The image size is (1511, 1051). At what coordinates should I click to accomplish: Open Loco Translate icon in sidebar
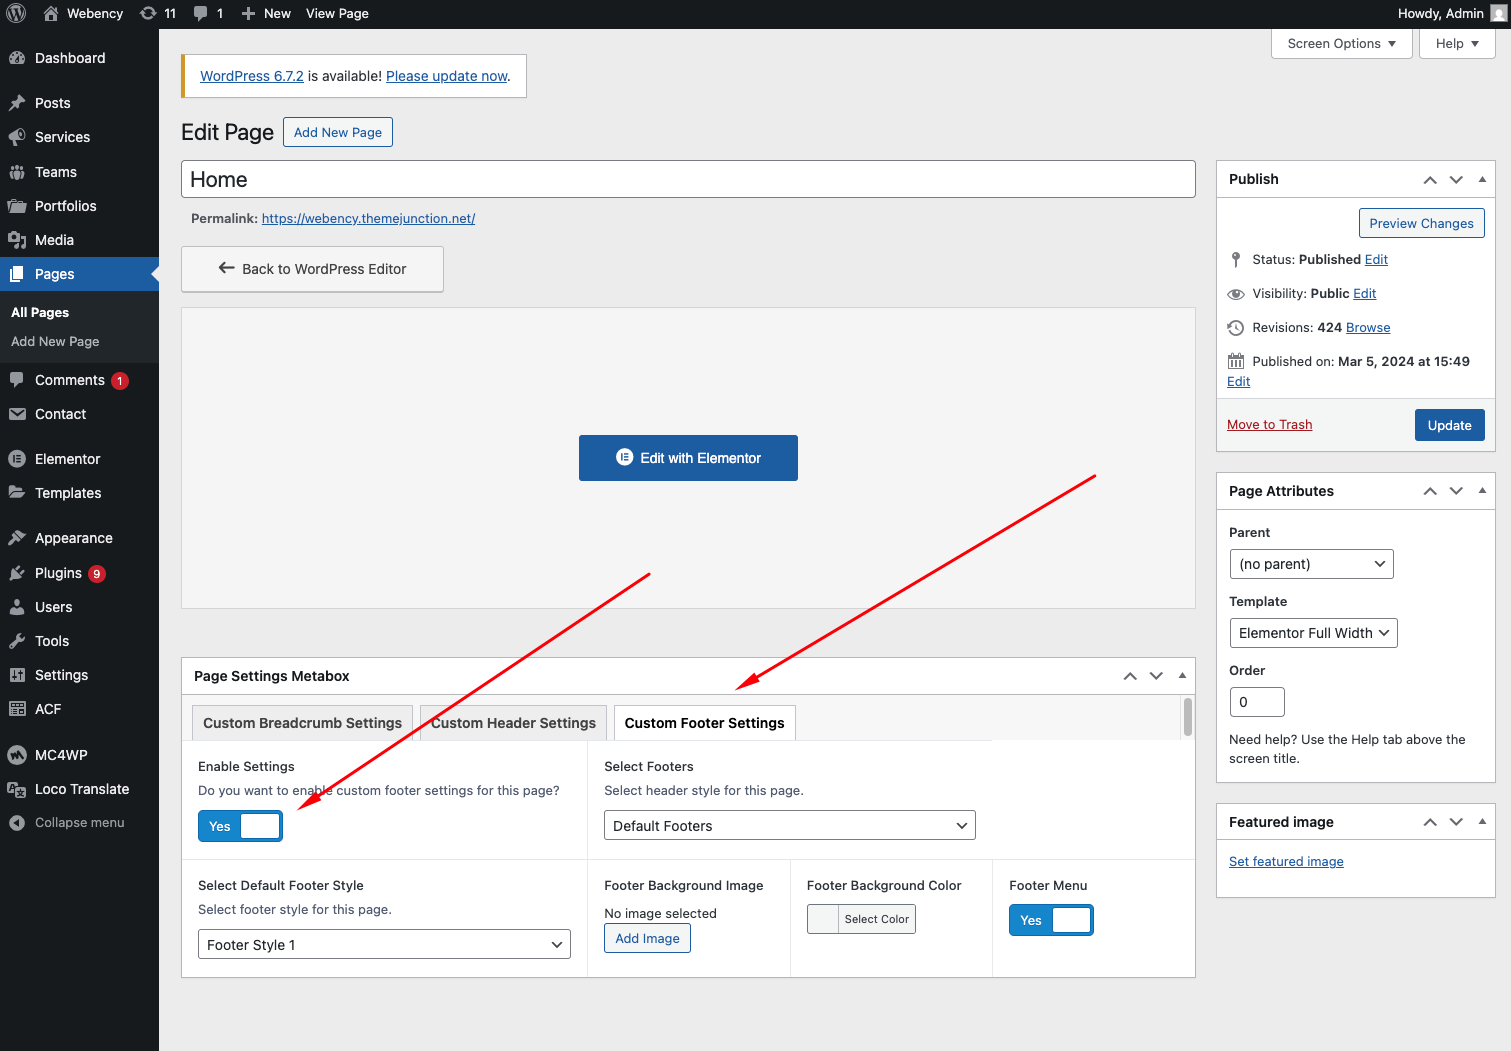17,789
